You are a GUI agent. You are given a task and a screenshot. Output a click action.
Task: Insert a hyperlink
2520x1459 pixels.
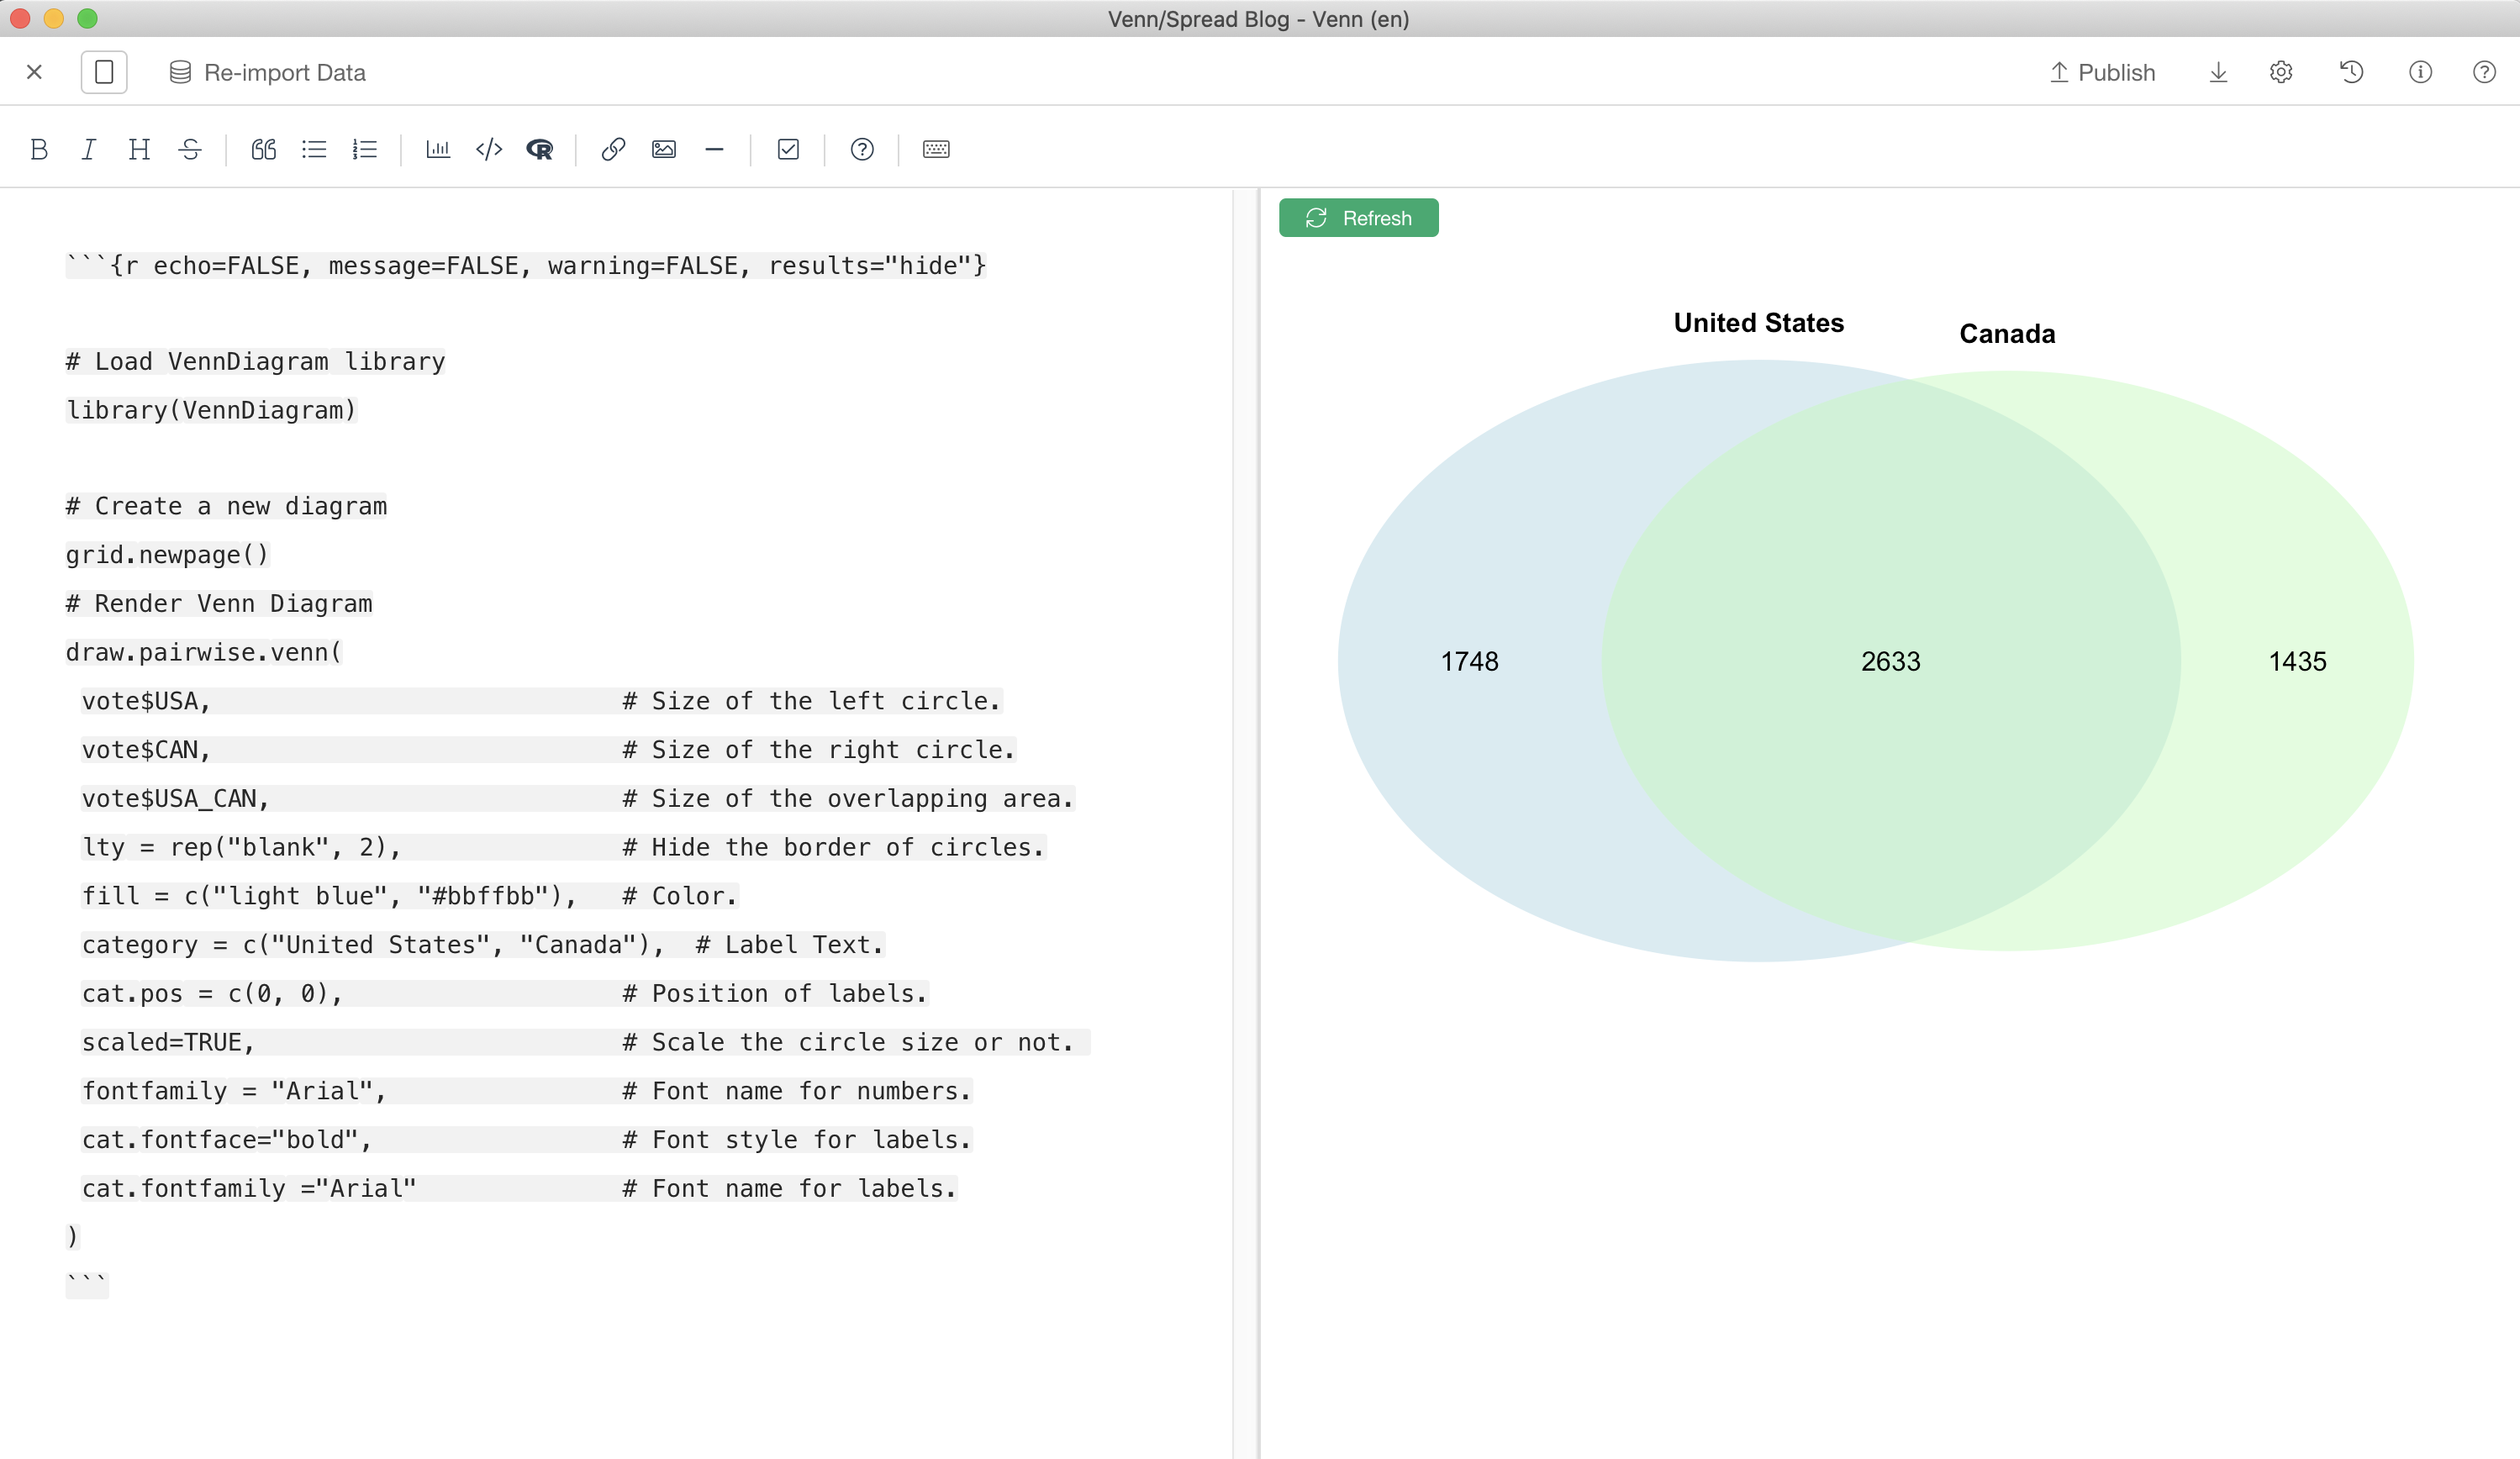[613, 149]
